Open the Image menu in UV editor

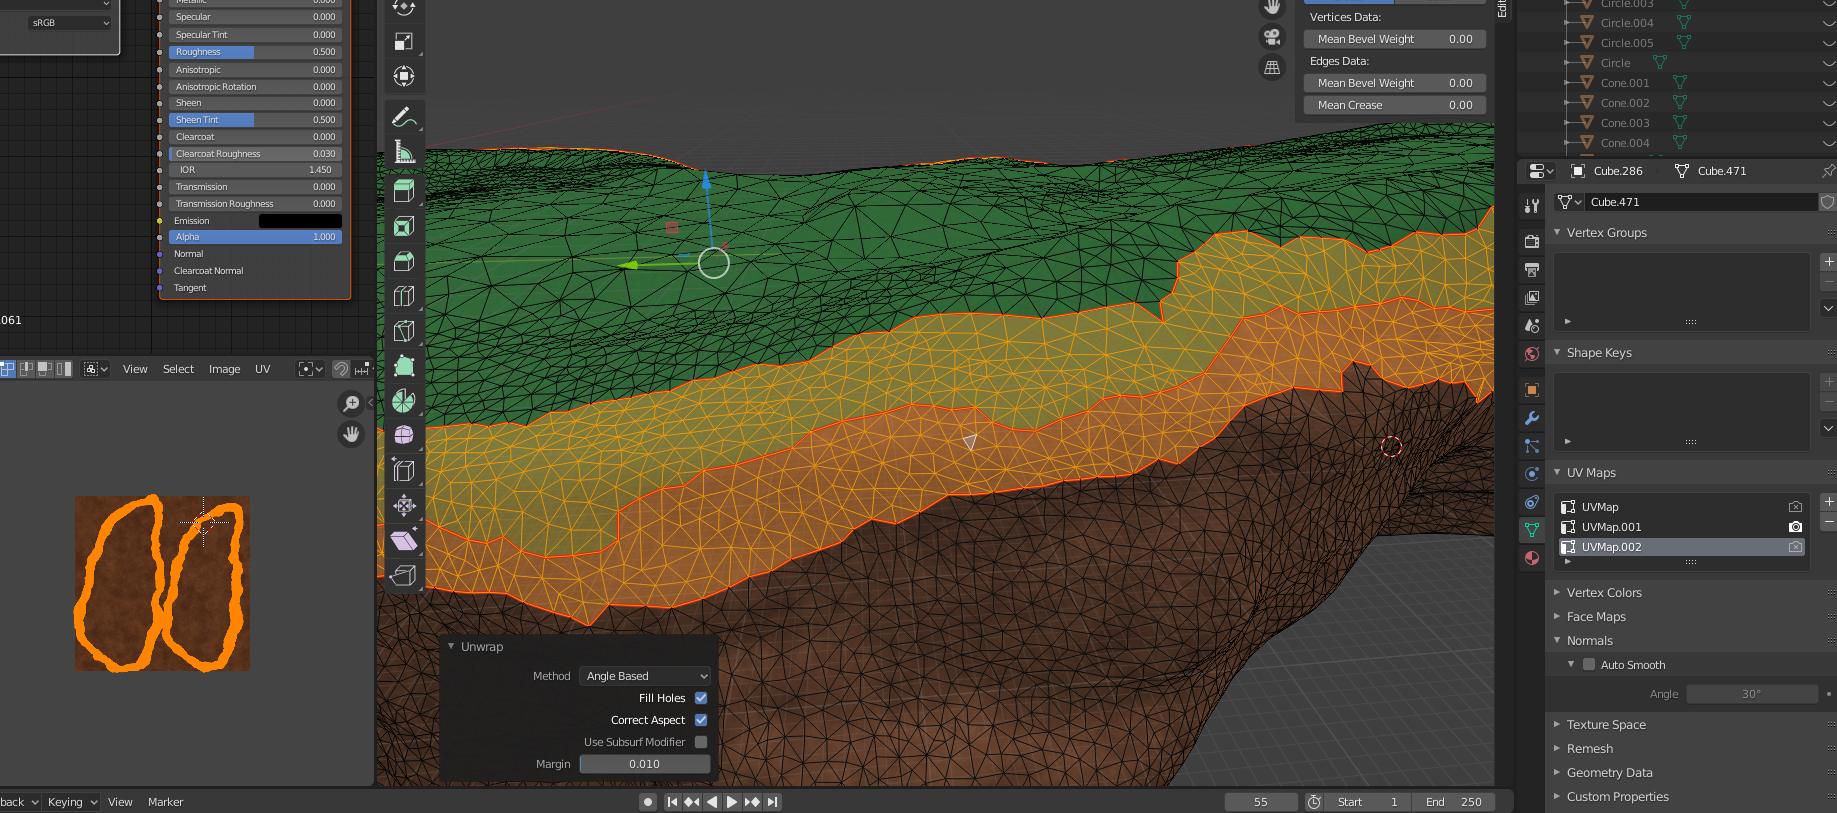(x=224, y=369)
